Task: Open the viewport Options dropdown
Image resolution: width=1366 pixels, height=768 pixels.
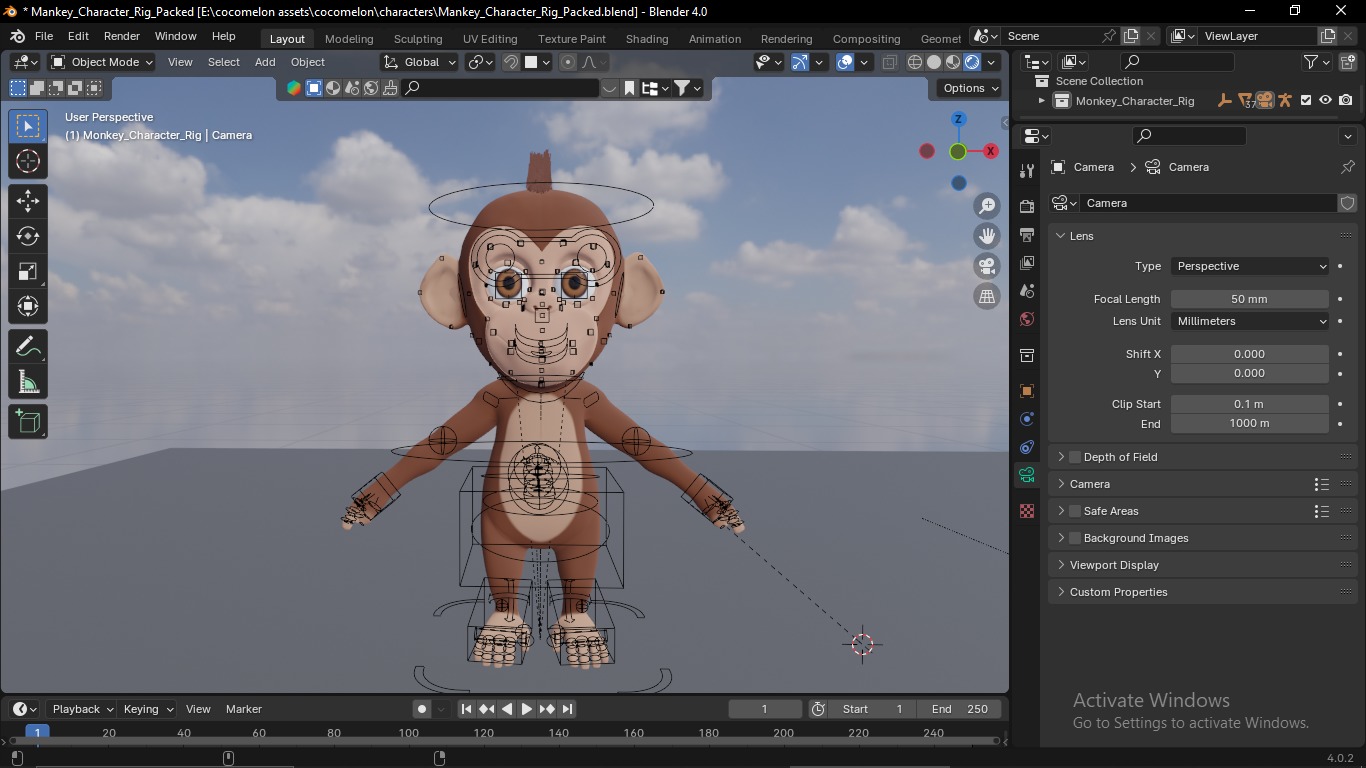Action: pyautogui.click(x=970, y=88)
